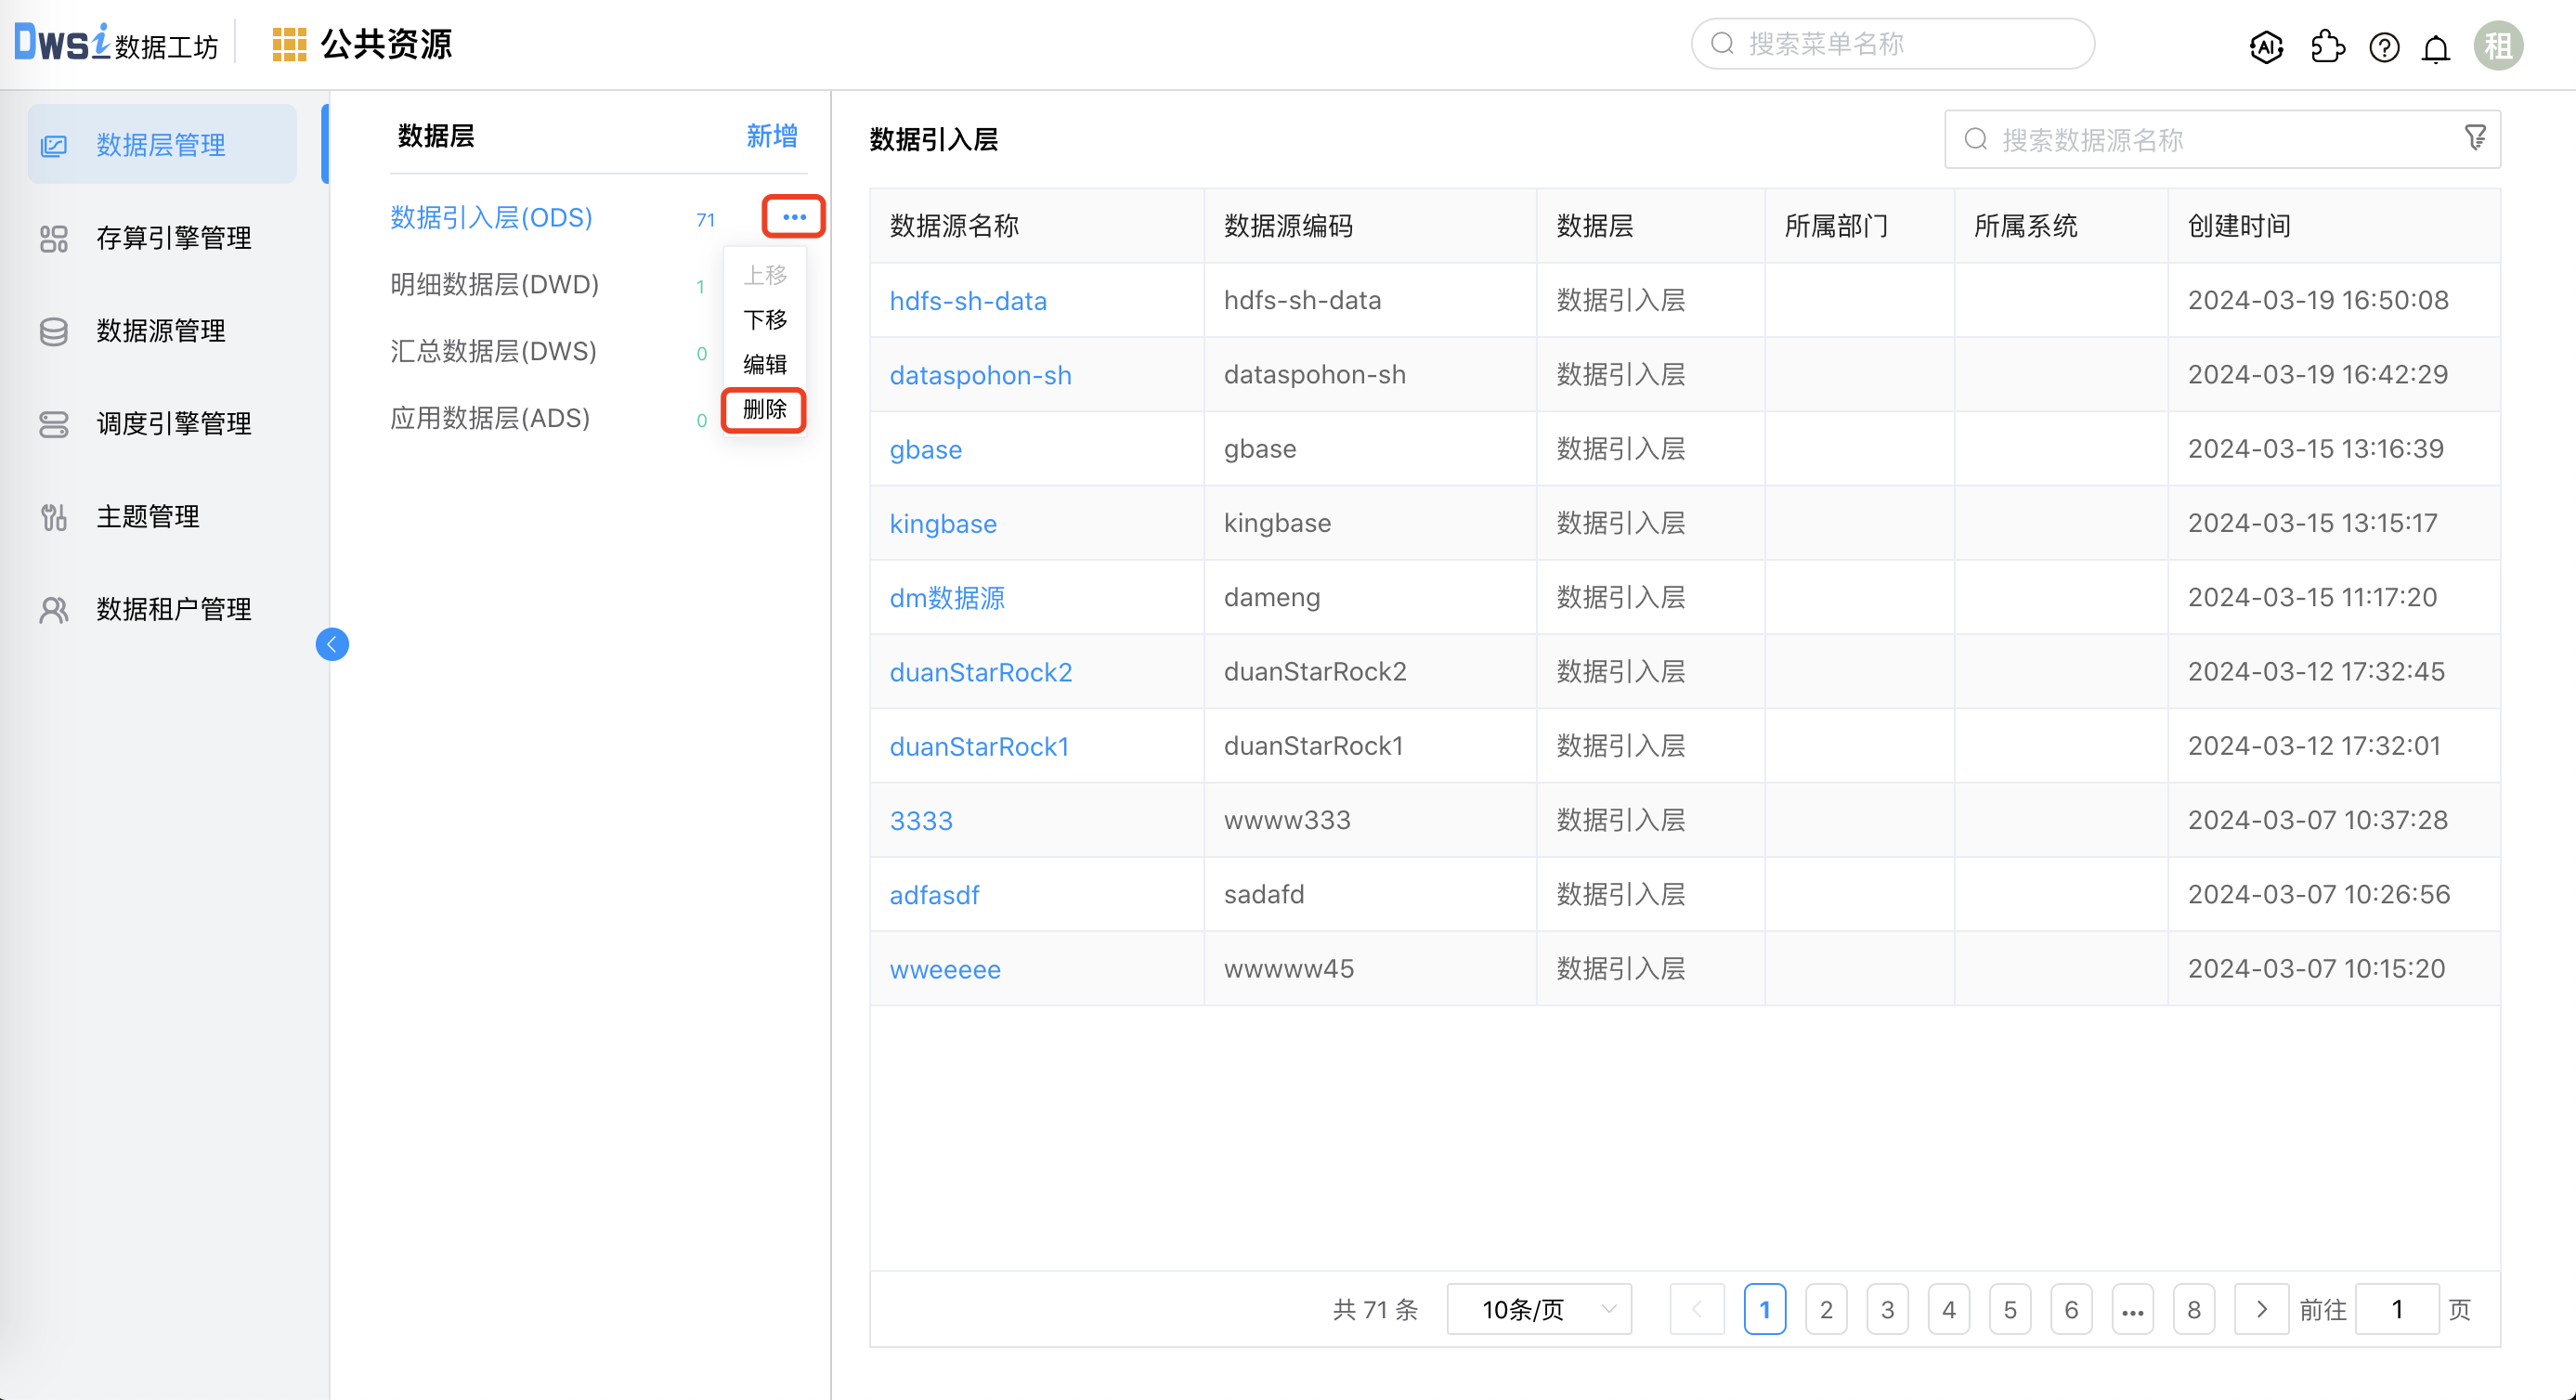Open the hdfs-sh-data data source link
Screen dimensions: 2576x1400
click(x=968, y=301)
